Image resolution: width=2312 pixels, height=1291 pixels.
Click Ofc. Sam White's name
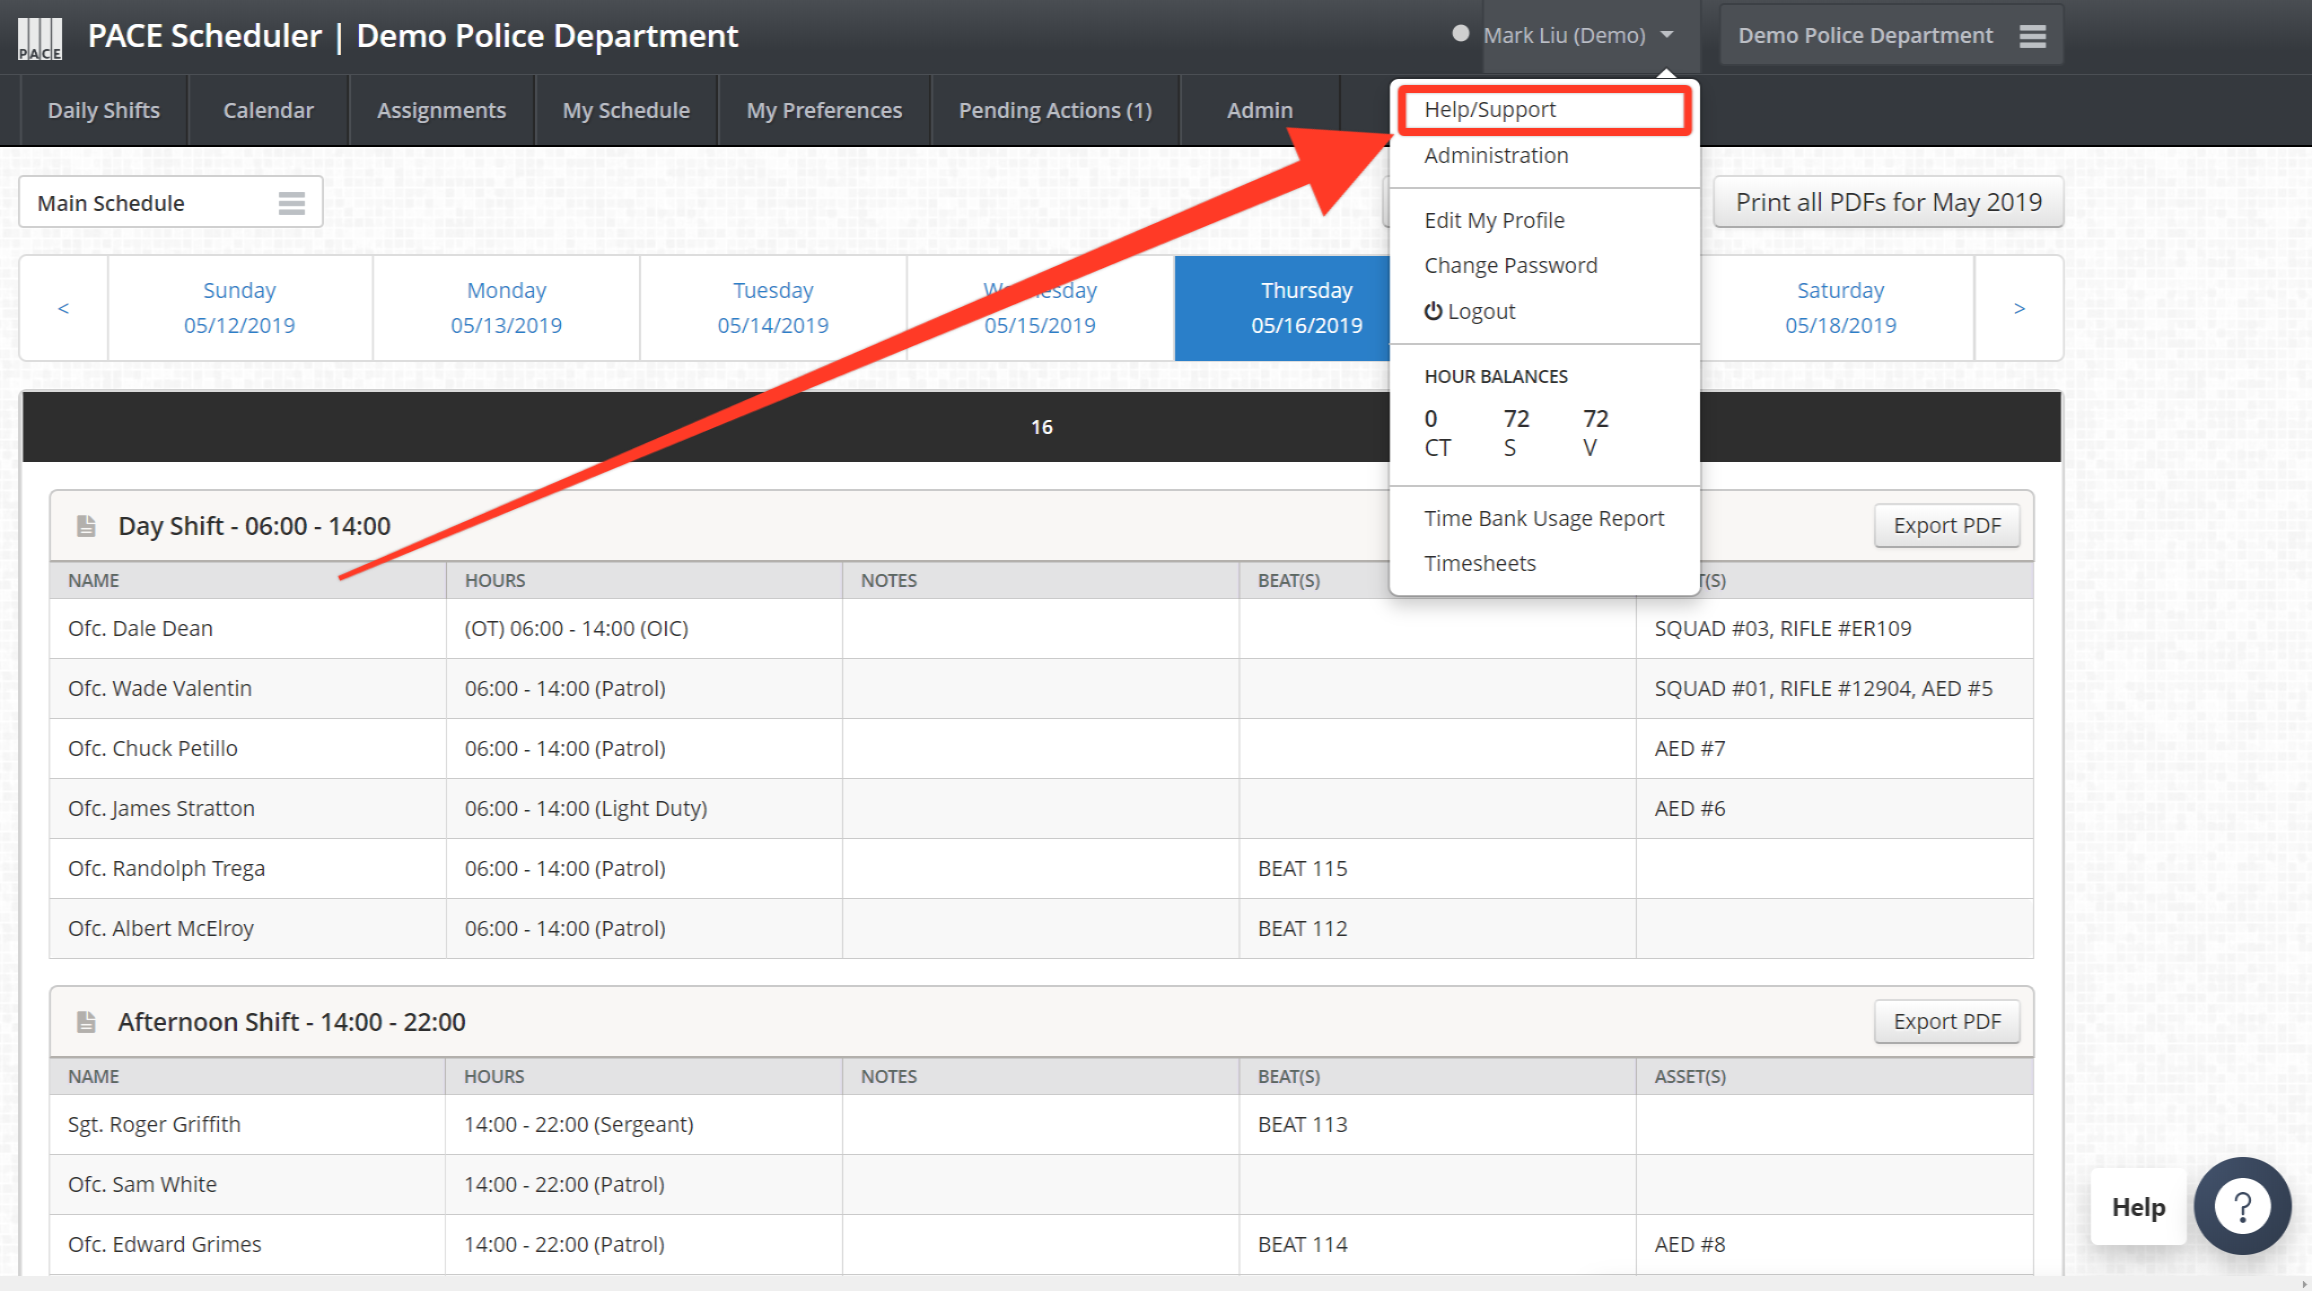(142, 1184)
